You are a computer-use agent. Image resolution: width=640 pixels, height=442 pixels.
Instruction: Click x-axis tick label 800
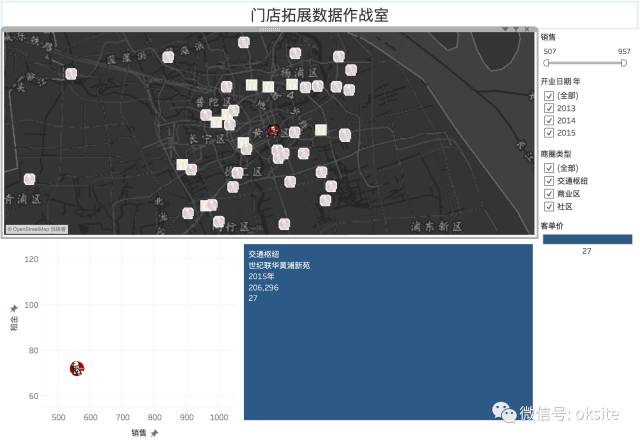tap(155, 417)
